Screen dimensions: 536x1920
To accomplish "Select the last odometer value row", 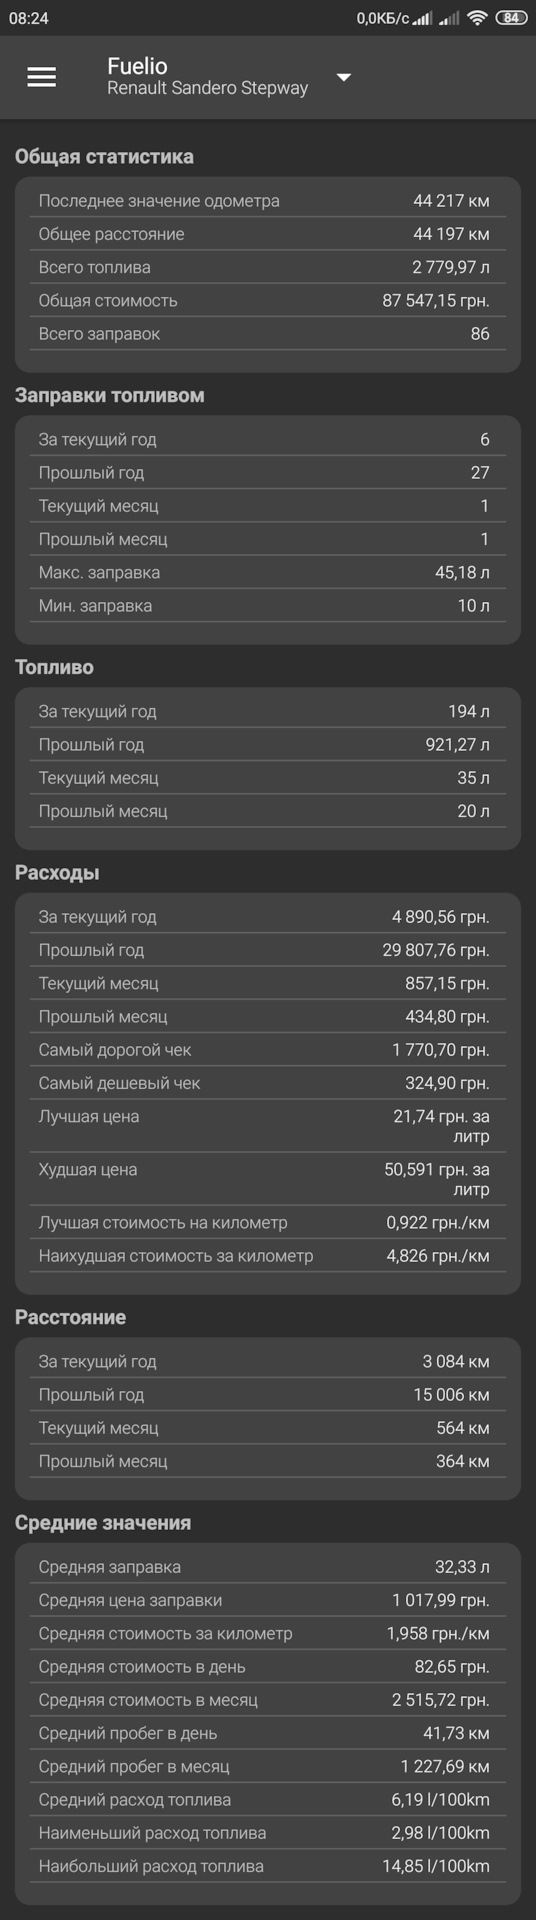I will (268, 201).
